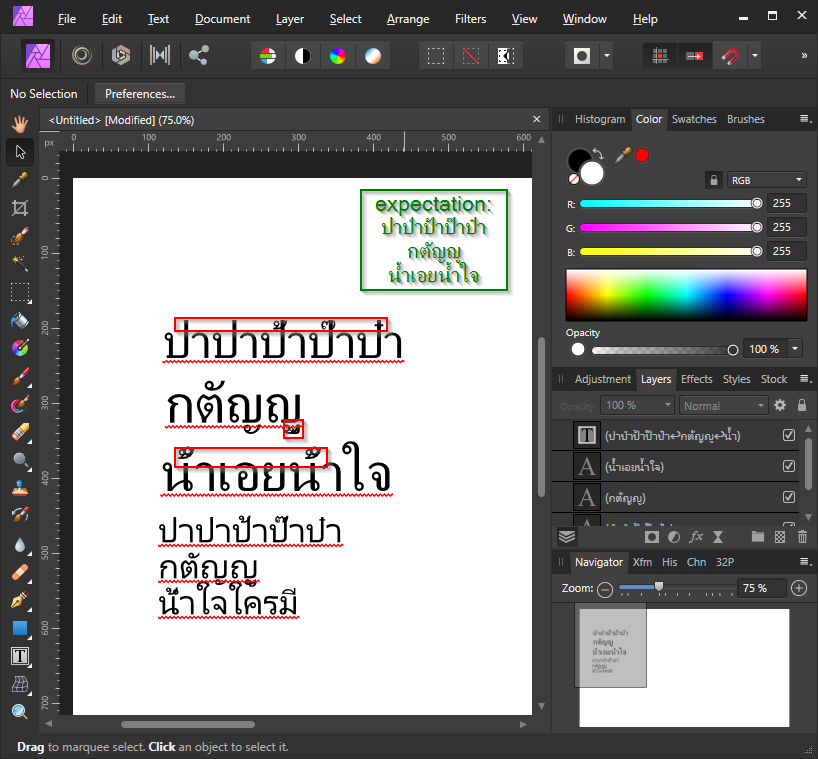Open the Snapping options dropdown arrow
Viewport: 818px width, 759px height.
[754, 56]
